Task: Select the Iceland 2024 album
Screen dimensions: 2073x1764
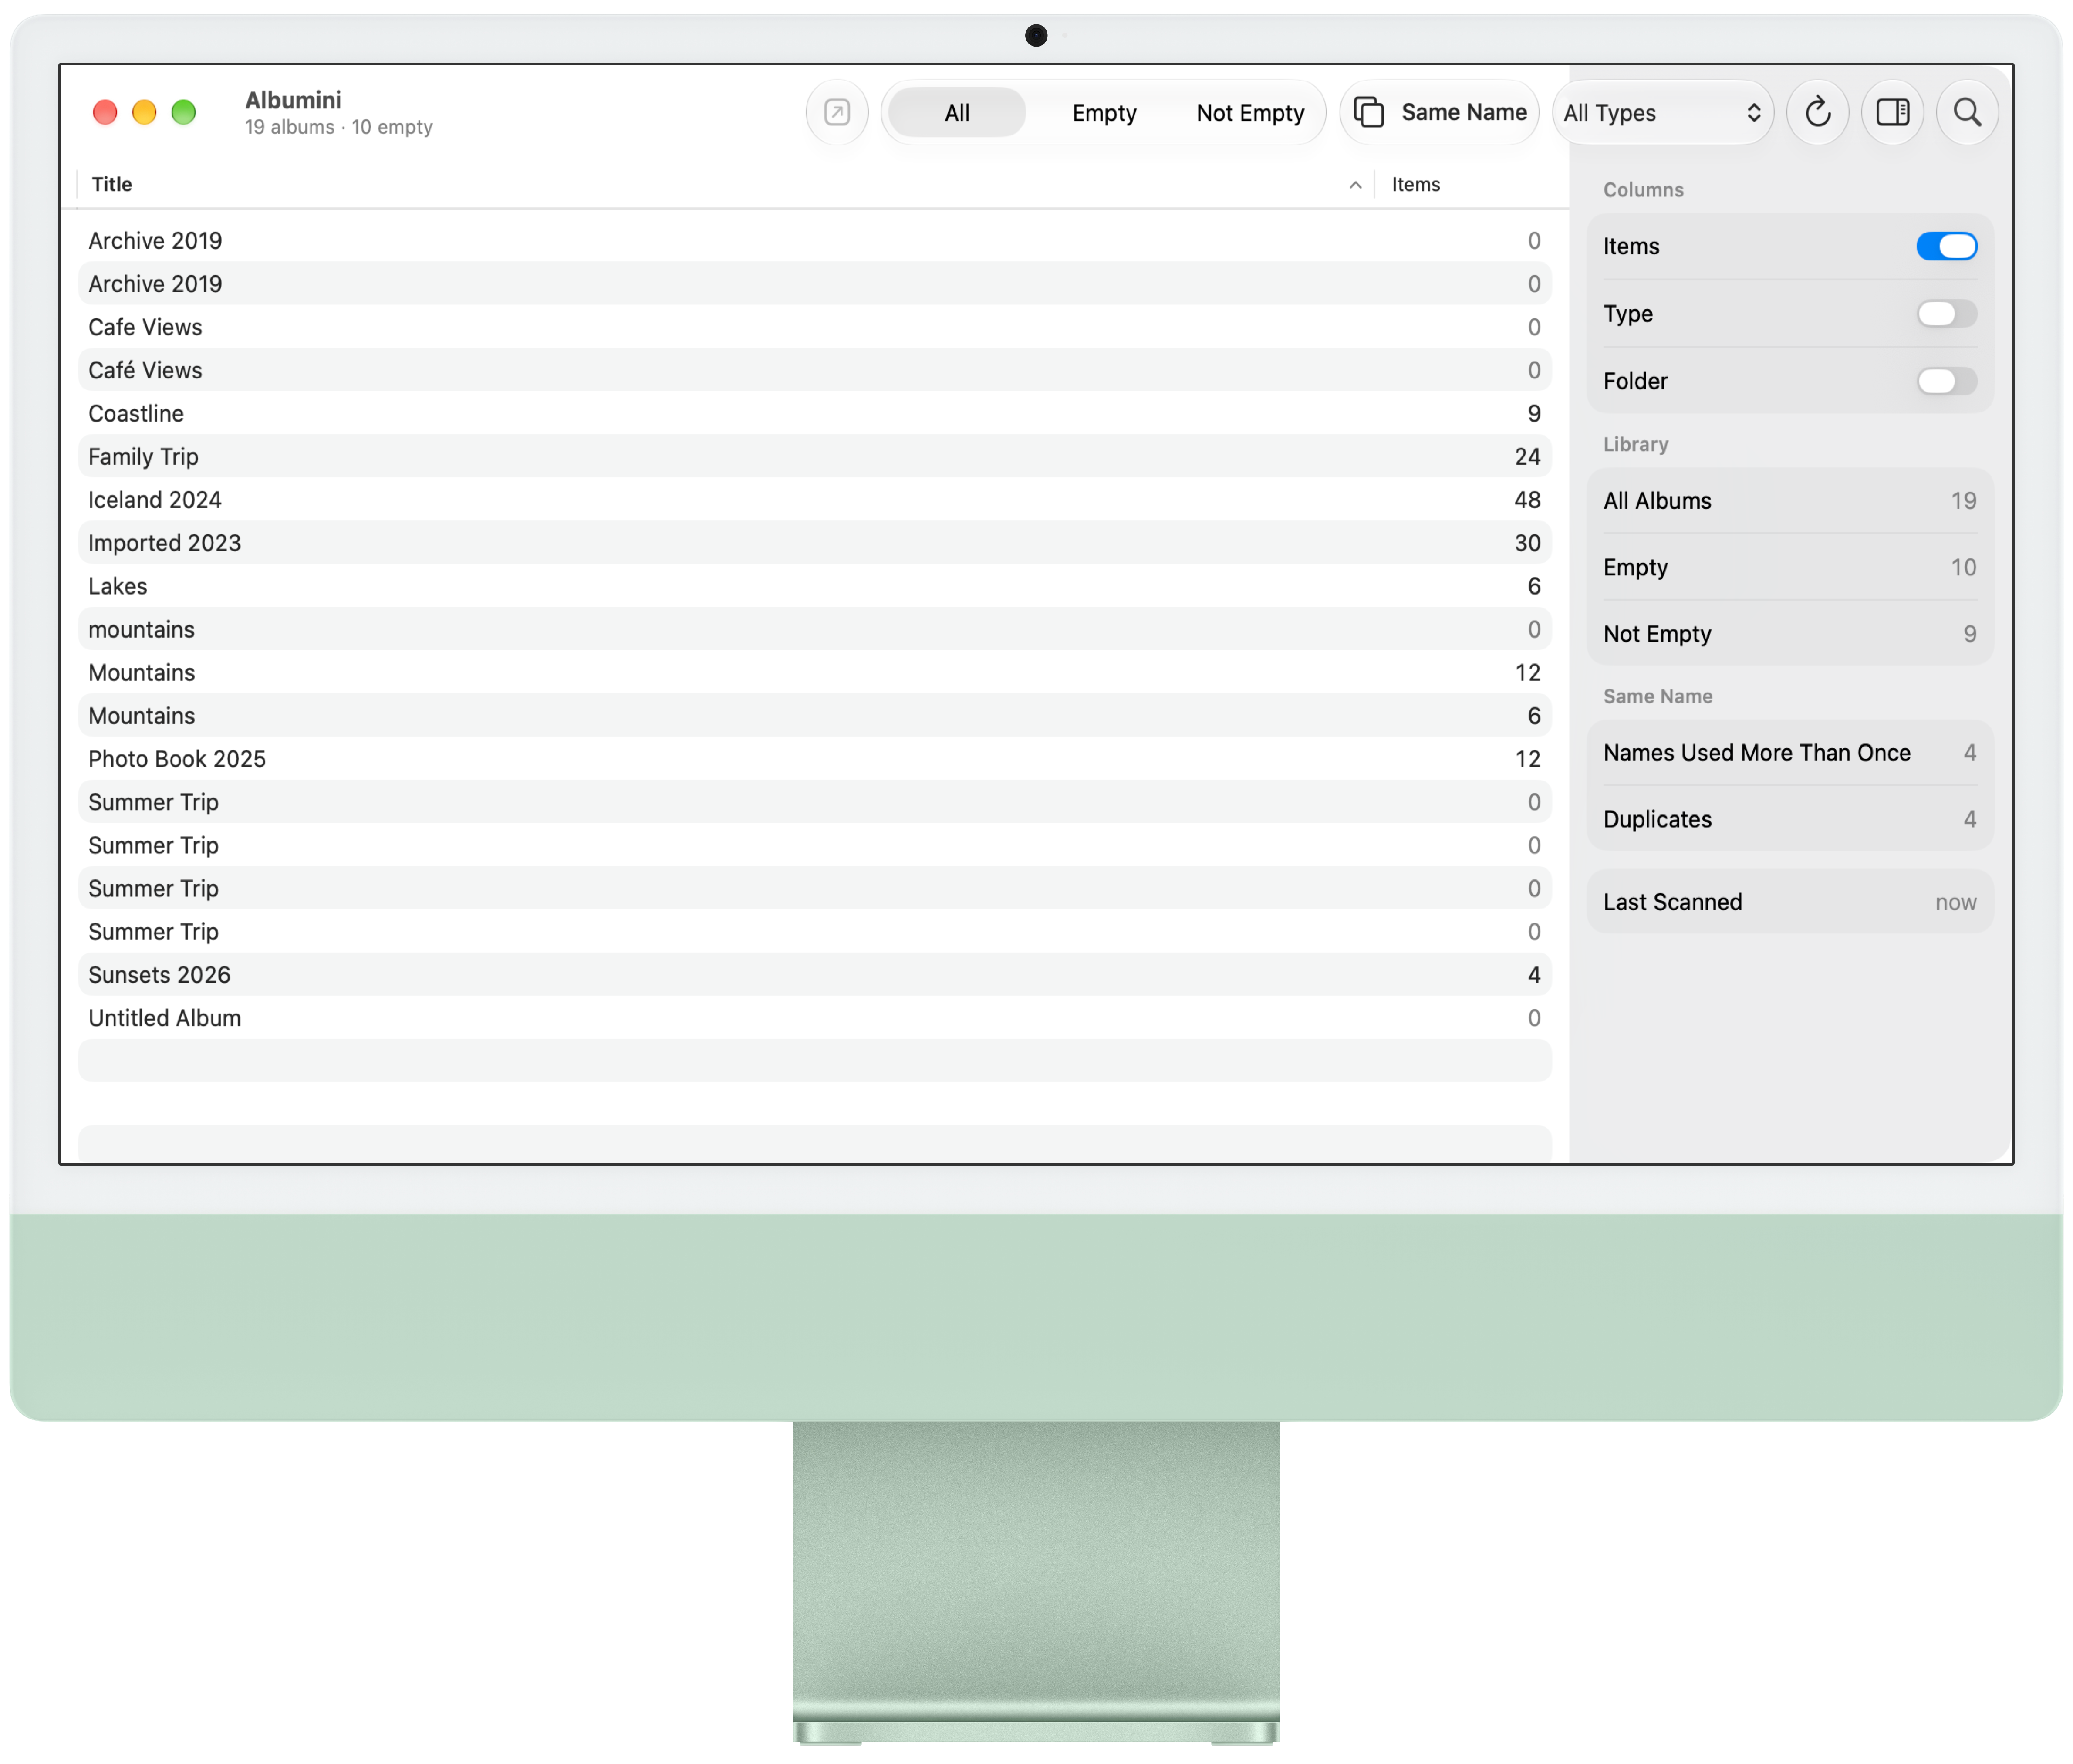Action: point(814,499)
